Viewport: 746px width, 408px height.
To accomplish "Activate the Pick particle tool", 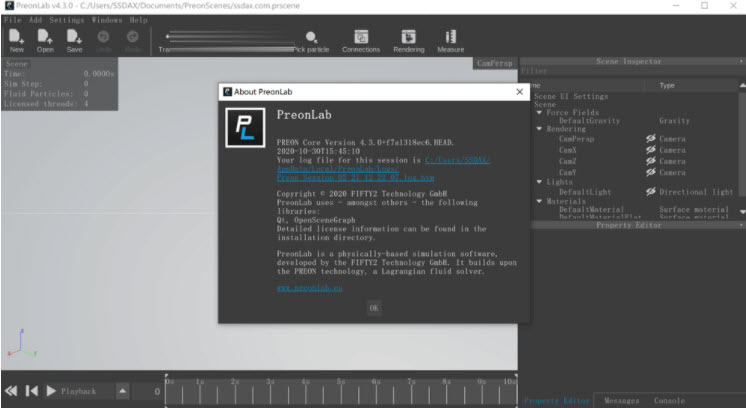I will coord(311,41).
